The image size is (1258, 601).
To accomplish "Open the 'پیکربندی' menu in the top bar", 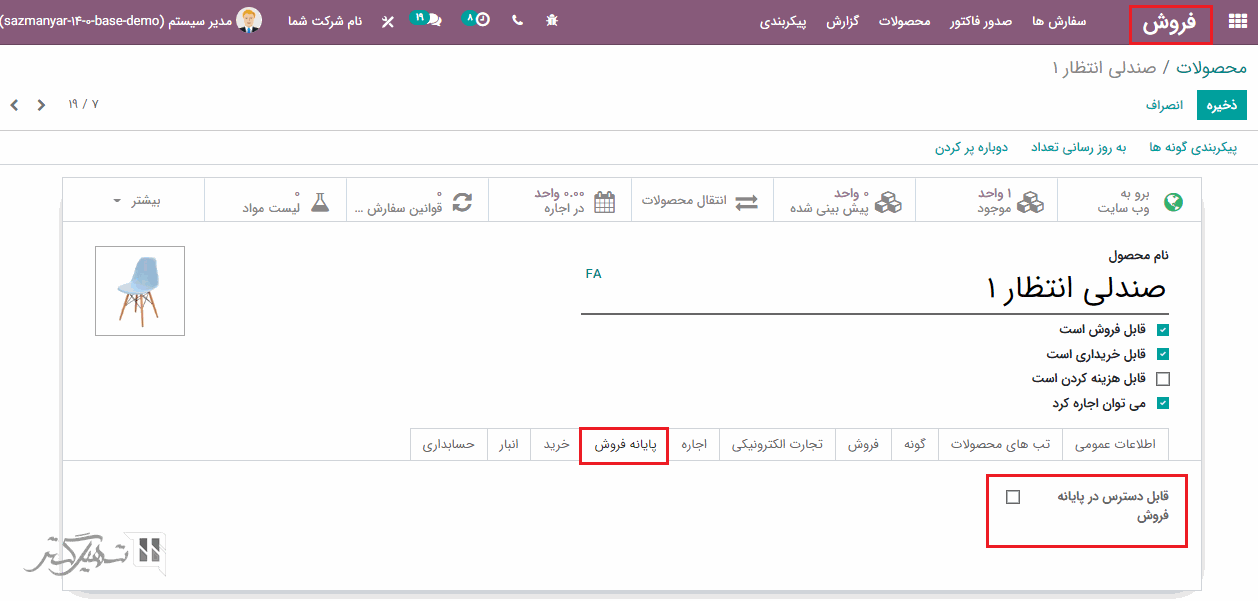I will (x=783, y=21).
